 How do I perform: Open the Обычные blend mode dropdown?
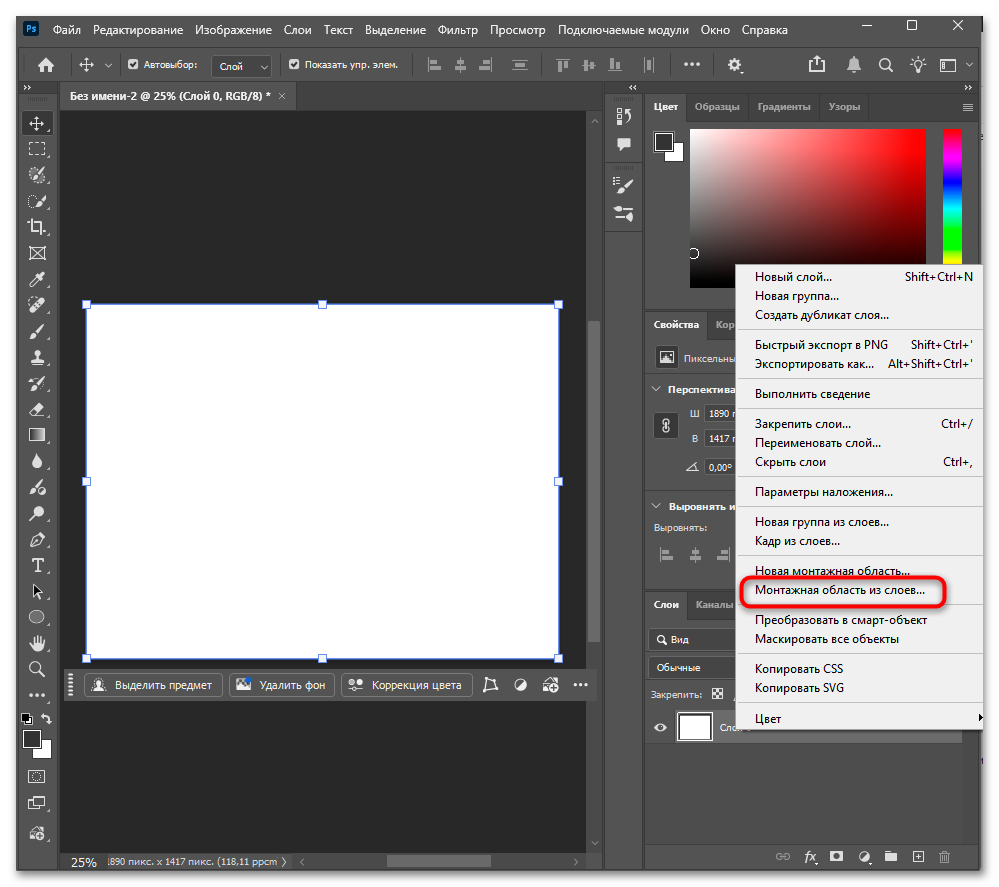coord(692,667)
